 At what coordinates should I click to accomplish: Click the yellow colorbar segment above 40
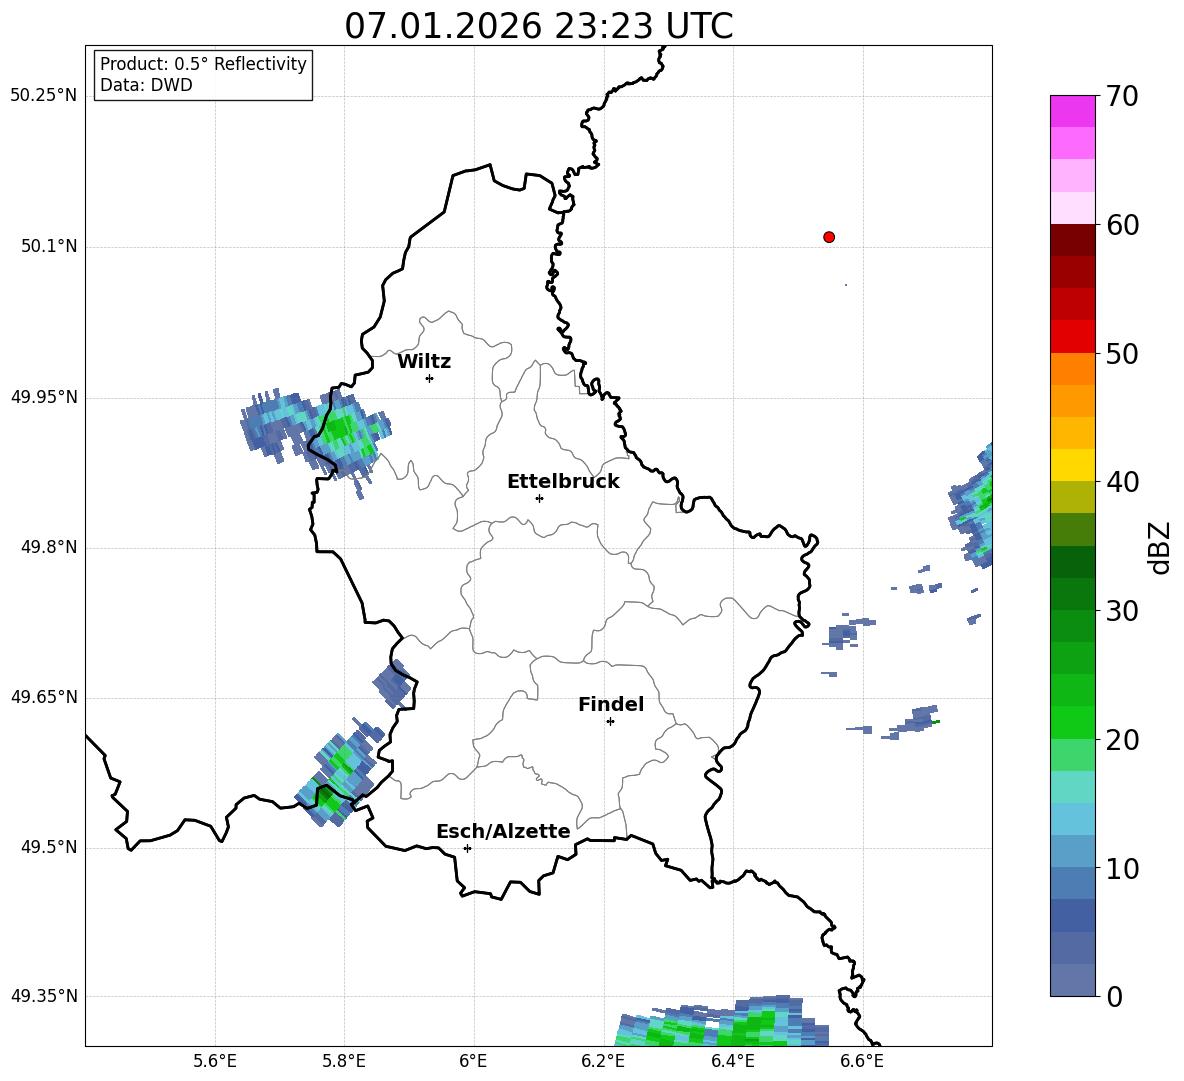[1072, 465]
